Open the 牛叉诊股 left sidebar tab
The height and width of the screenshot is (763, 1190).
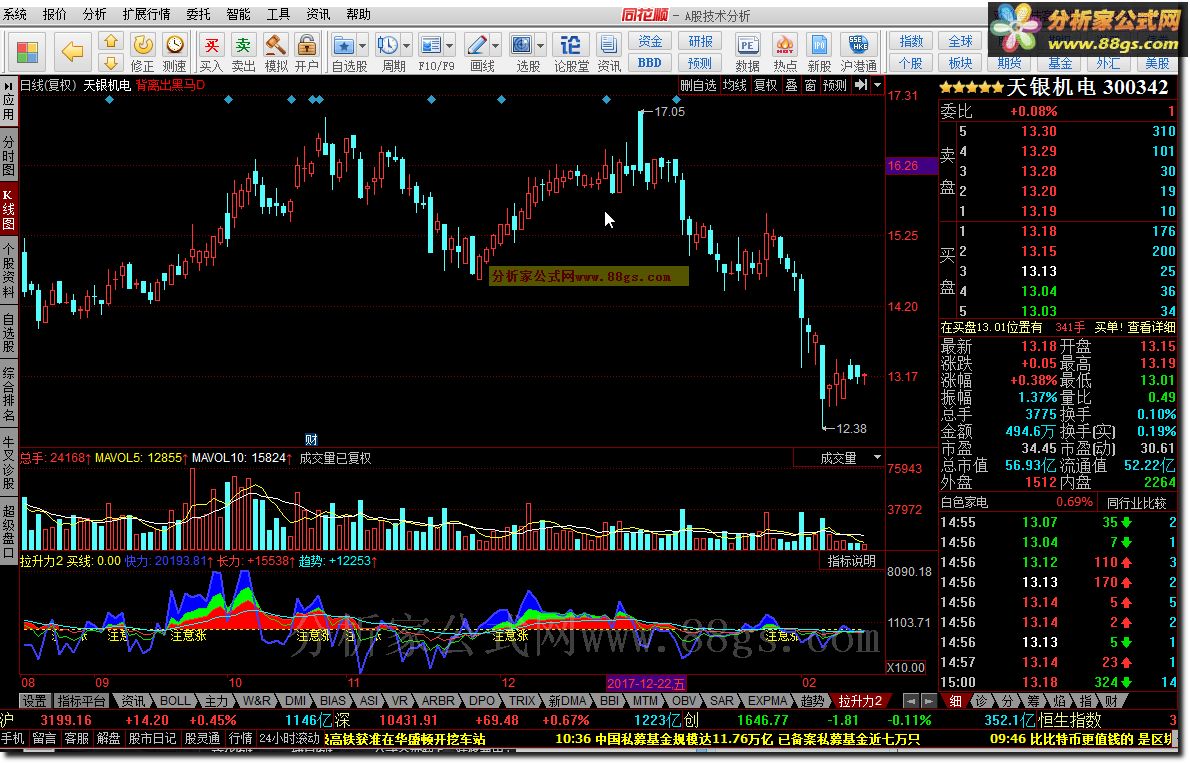tap(8, 462)
